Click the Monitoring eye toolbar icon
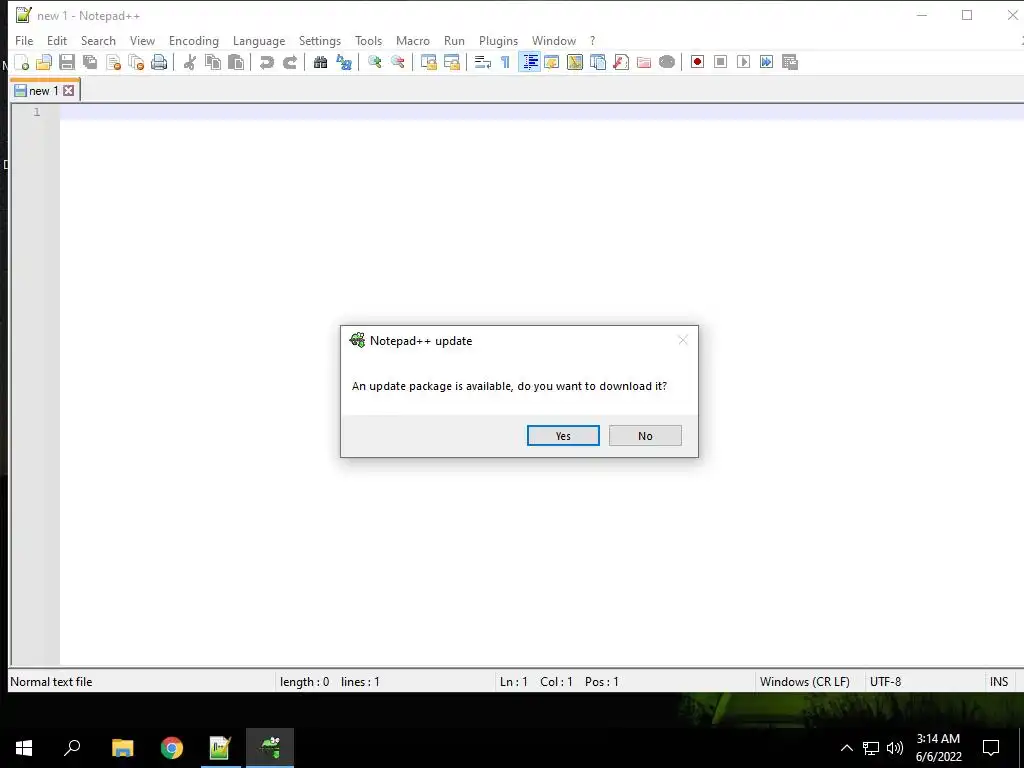The height and width of the screenshot is (768, 1024). 667,62
